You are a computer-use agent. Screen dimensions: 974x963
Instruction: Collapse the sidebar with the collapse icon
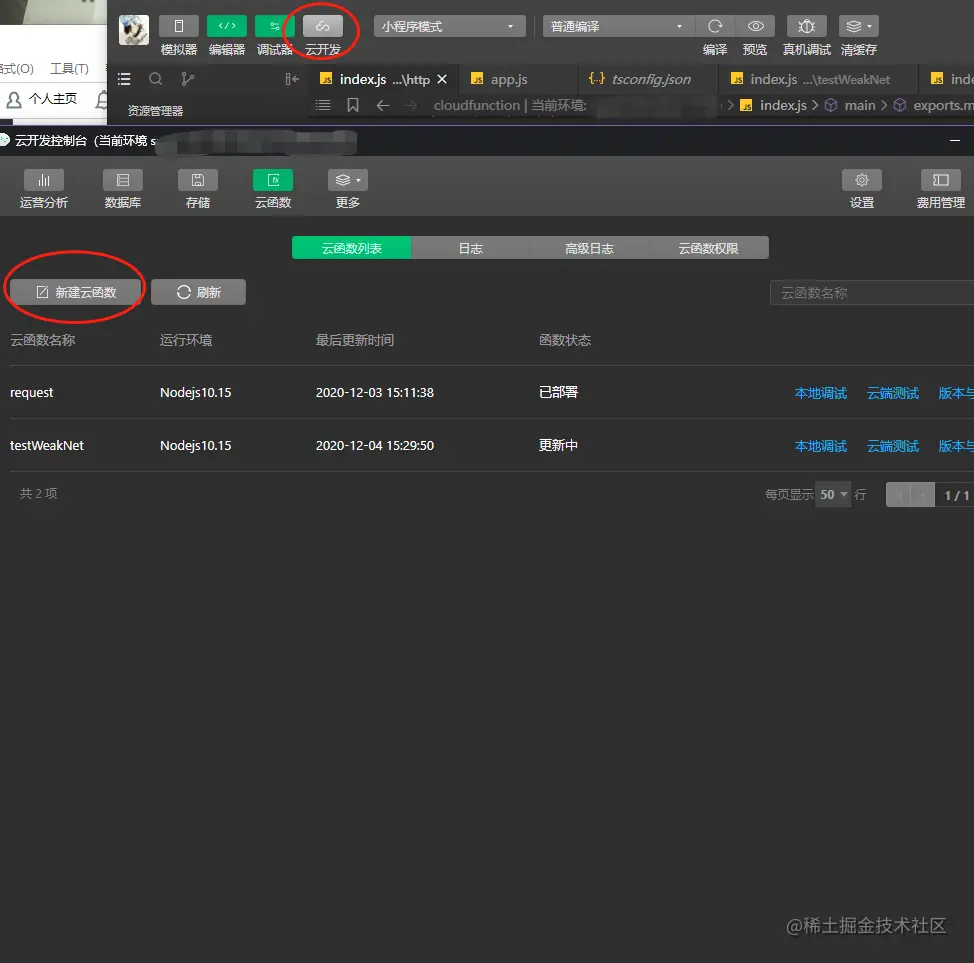coord(292,79)
